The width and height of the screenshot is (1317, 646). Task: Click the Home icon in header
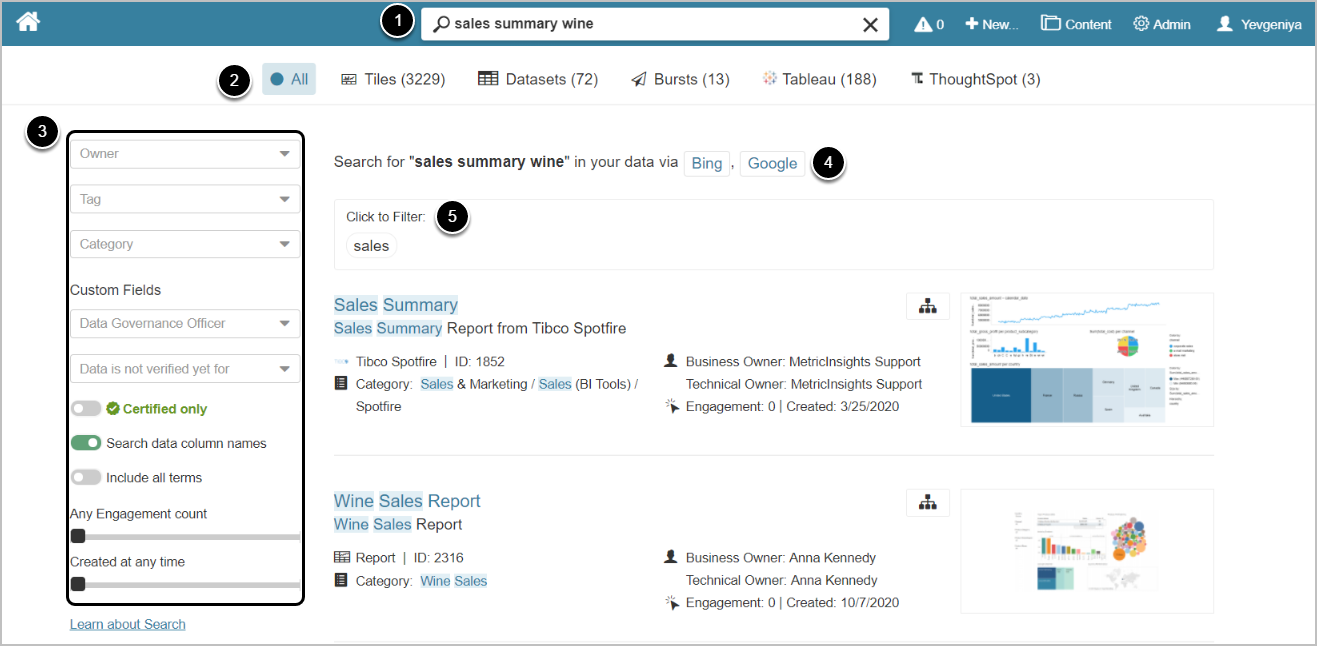tap(28, 22)
